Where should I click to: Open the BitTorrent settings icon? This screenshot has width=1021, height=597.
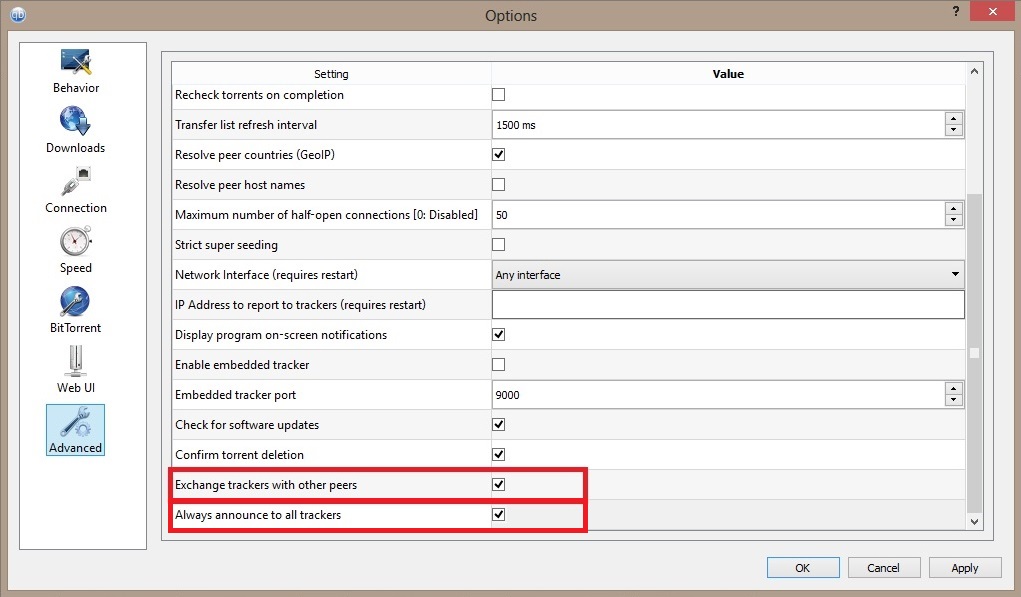click(76, 302)
